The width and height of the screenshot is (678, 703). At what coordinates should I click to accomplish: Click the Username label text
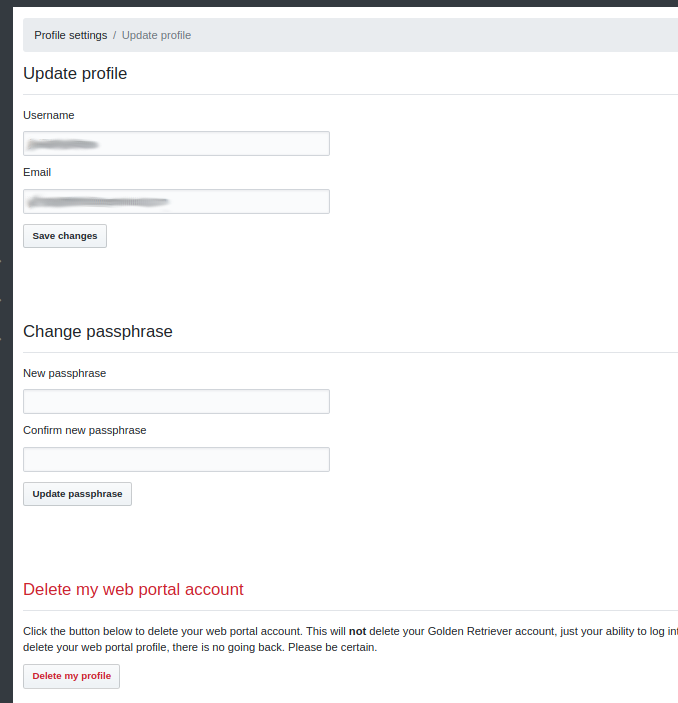(49, 115)
